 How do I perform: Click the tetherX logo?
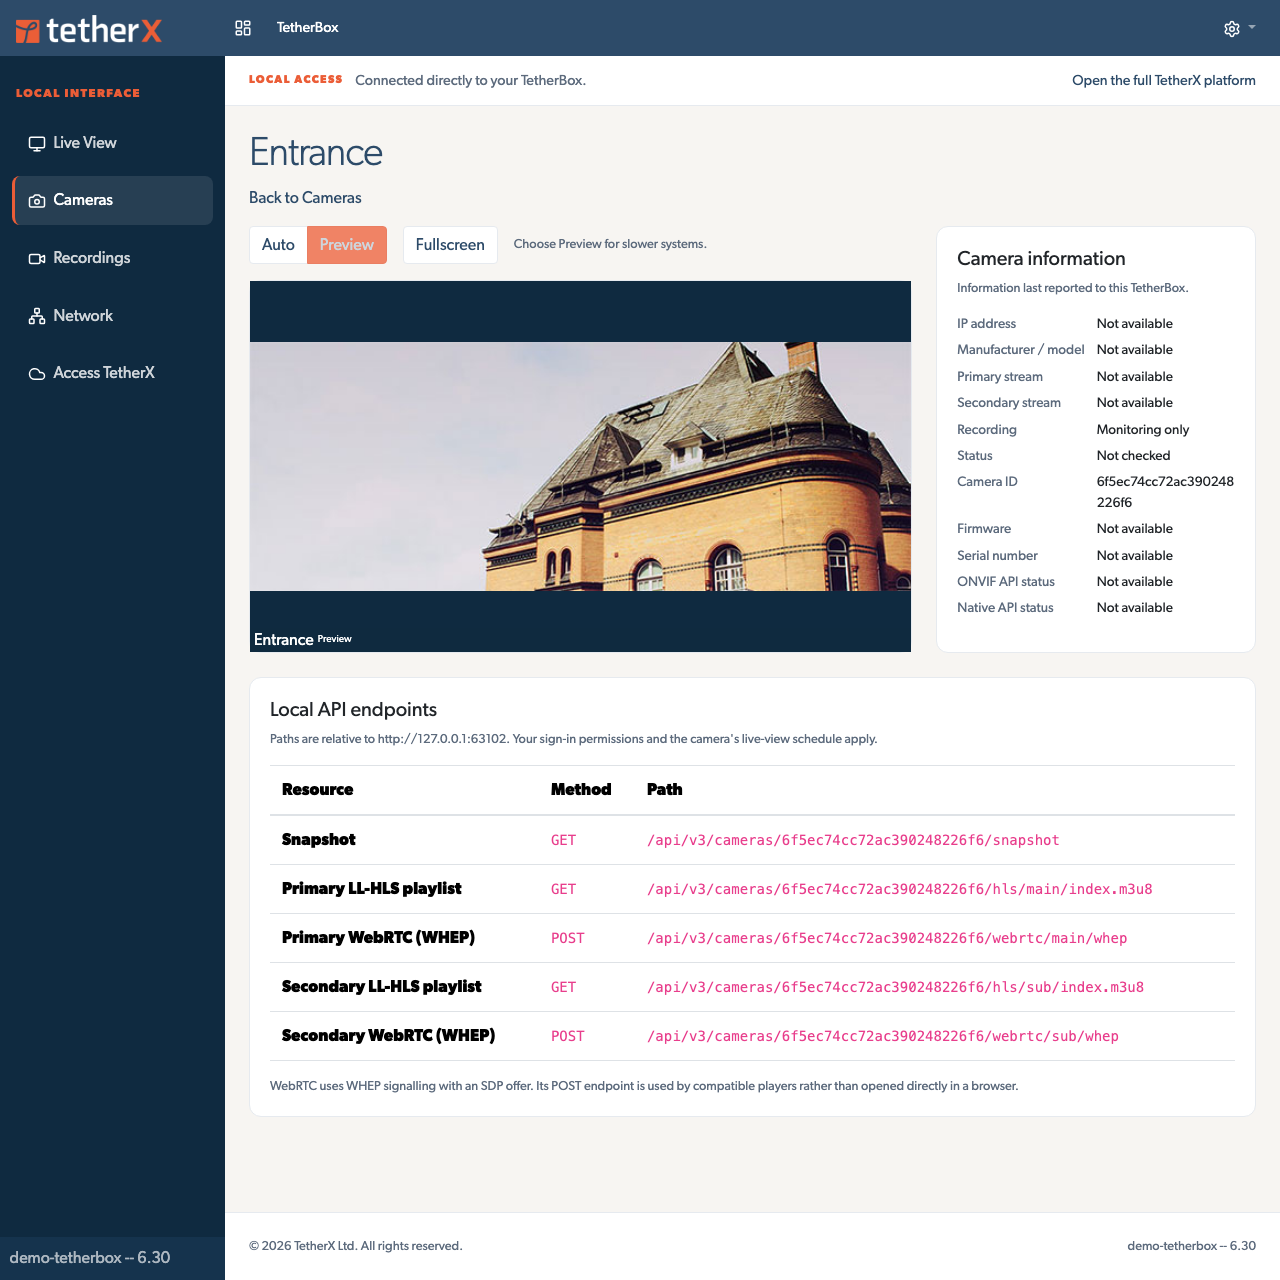click(89, 30)
